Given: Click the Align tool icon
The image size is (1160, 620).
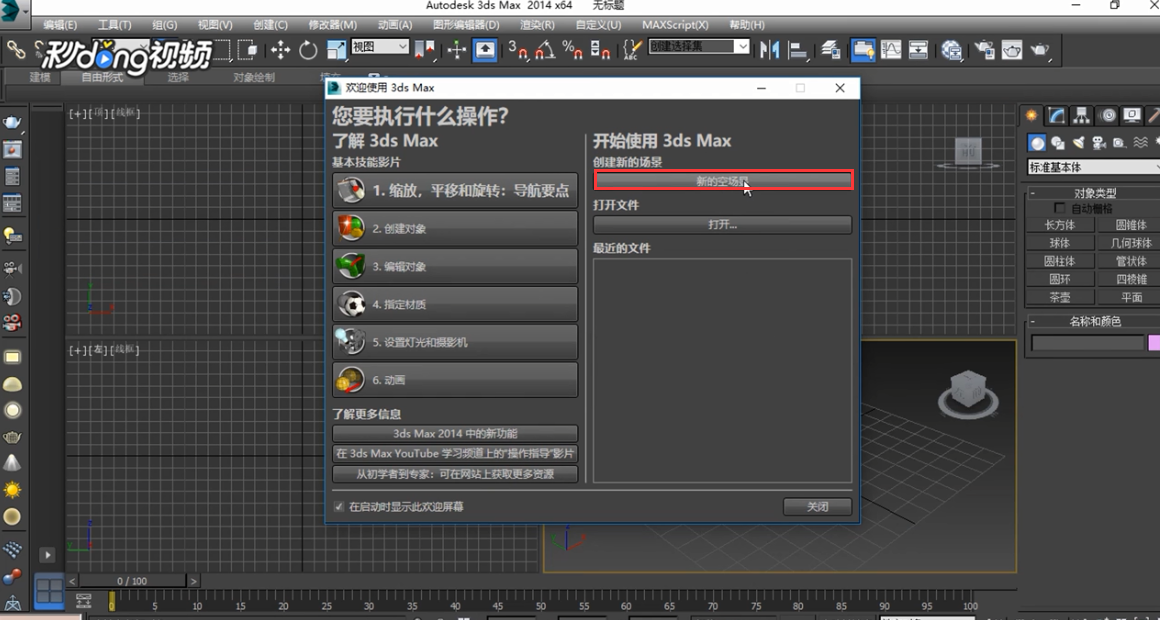Looking at the screenshot, I should pos(798,50).
